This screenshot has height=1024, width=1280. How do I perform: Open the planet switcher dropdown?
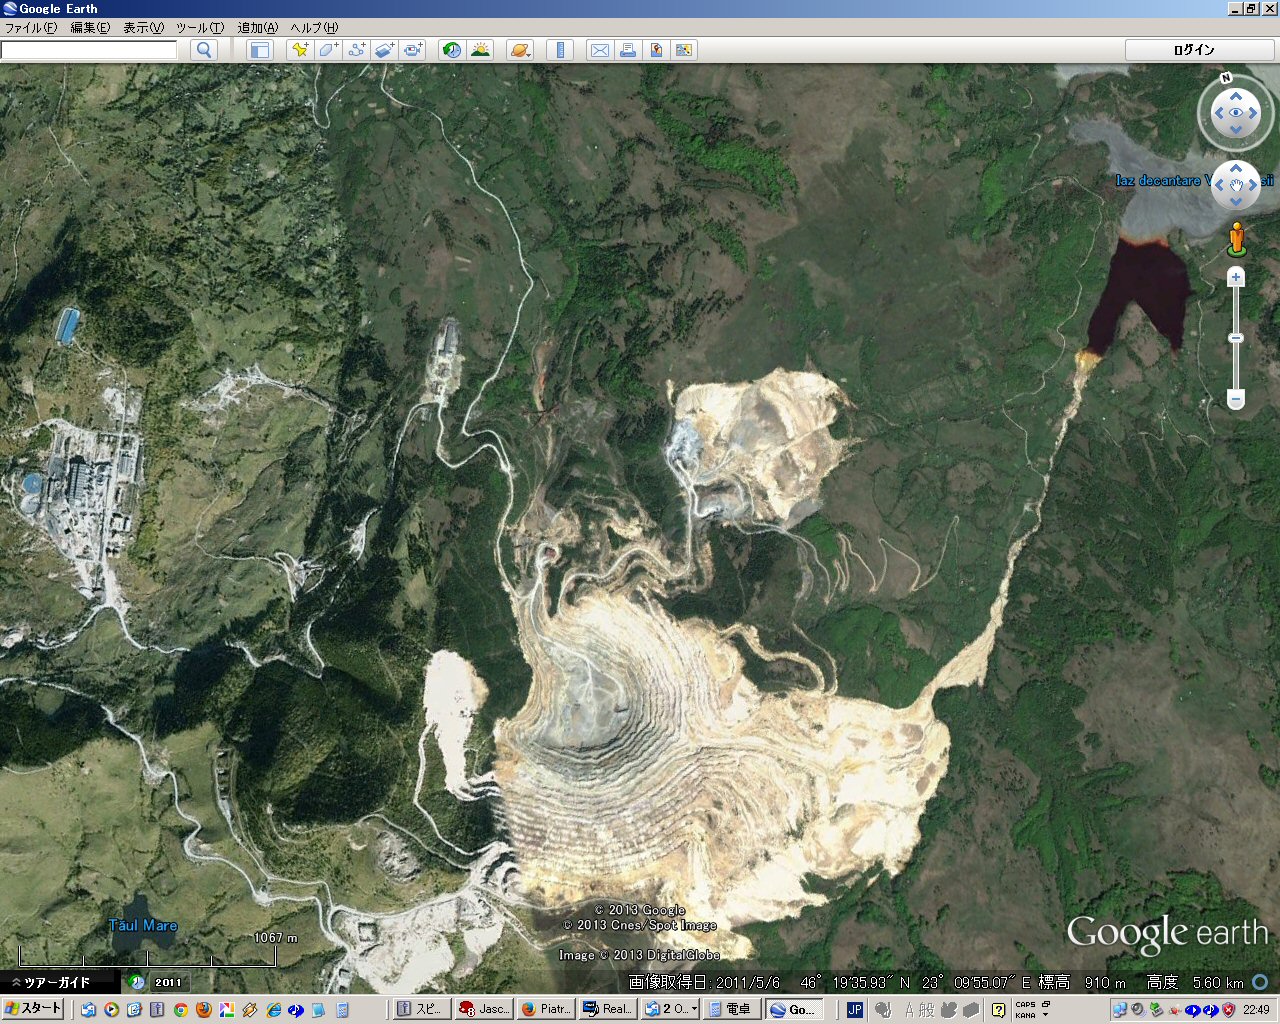coord(520,50)
